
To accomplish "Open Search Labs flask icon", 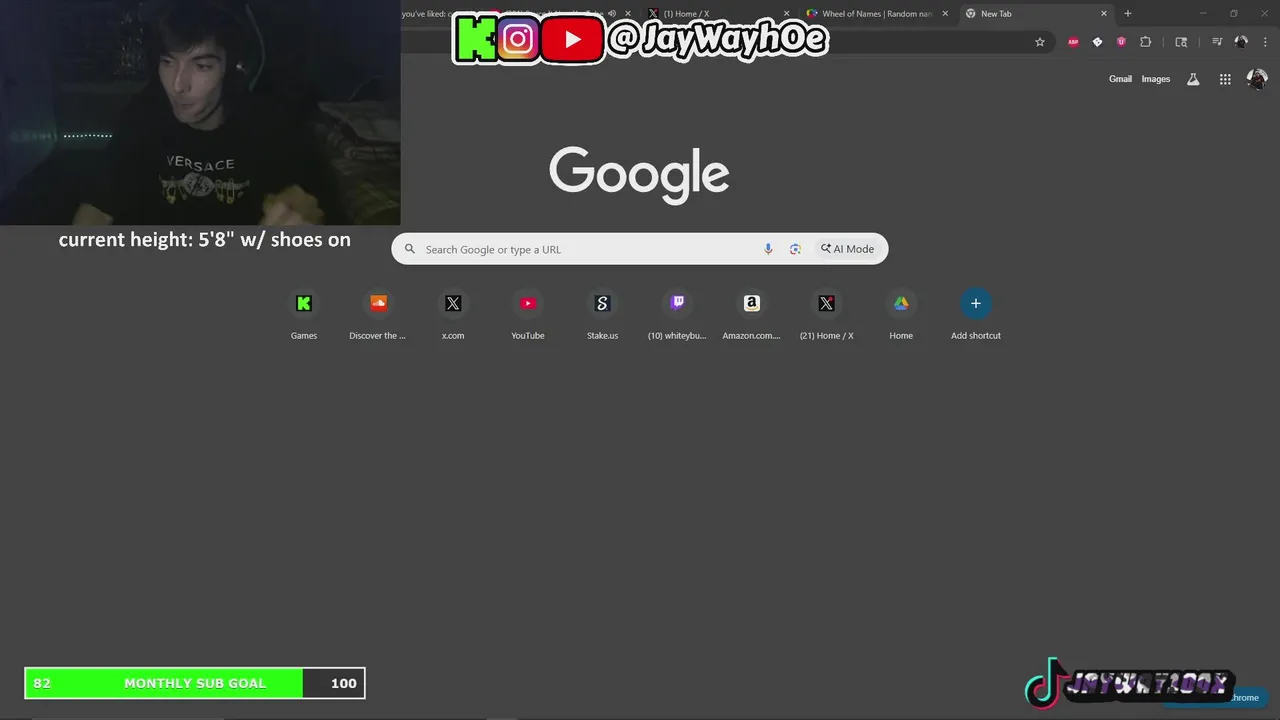I will pos(1193,79).
